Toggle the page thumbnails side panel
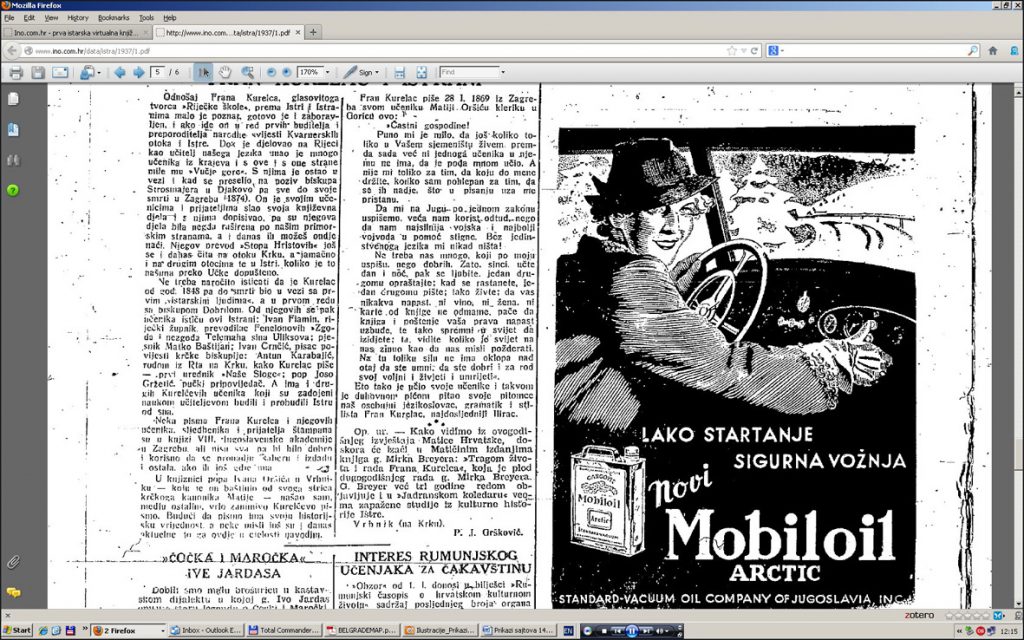This screenshot has width=1024, height=640. pos(13,99)
